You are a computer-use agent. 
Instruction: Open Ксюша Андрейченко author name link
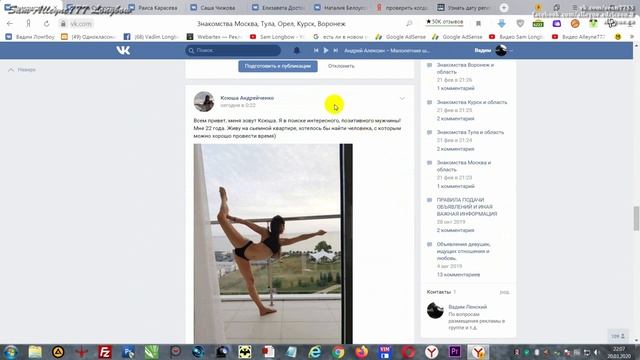[247, 98]
